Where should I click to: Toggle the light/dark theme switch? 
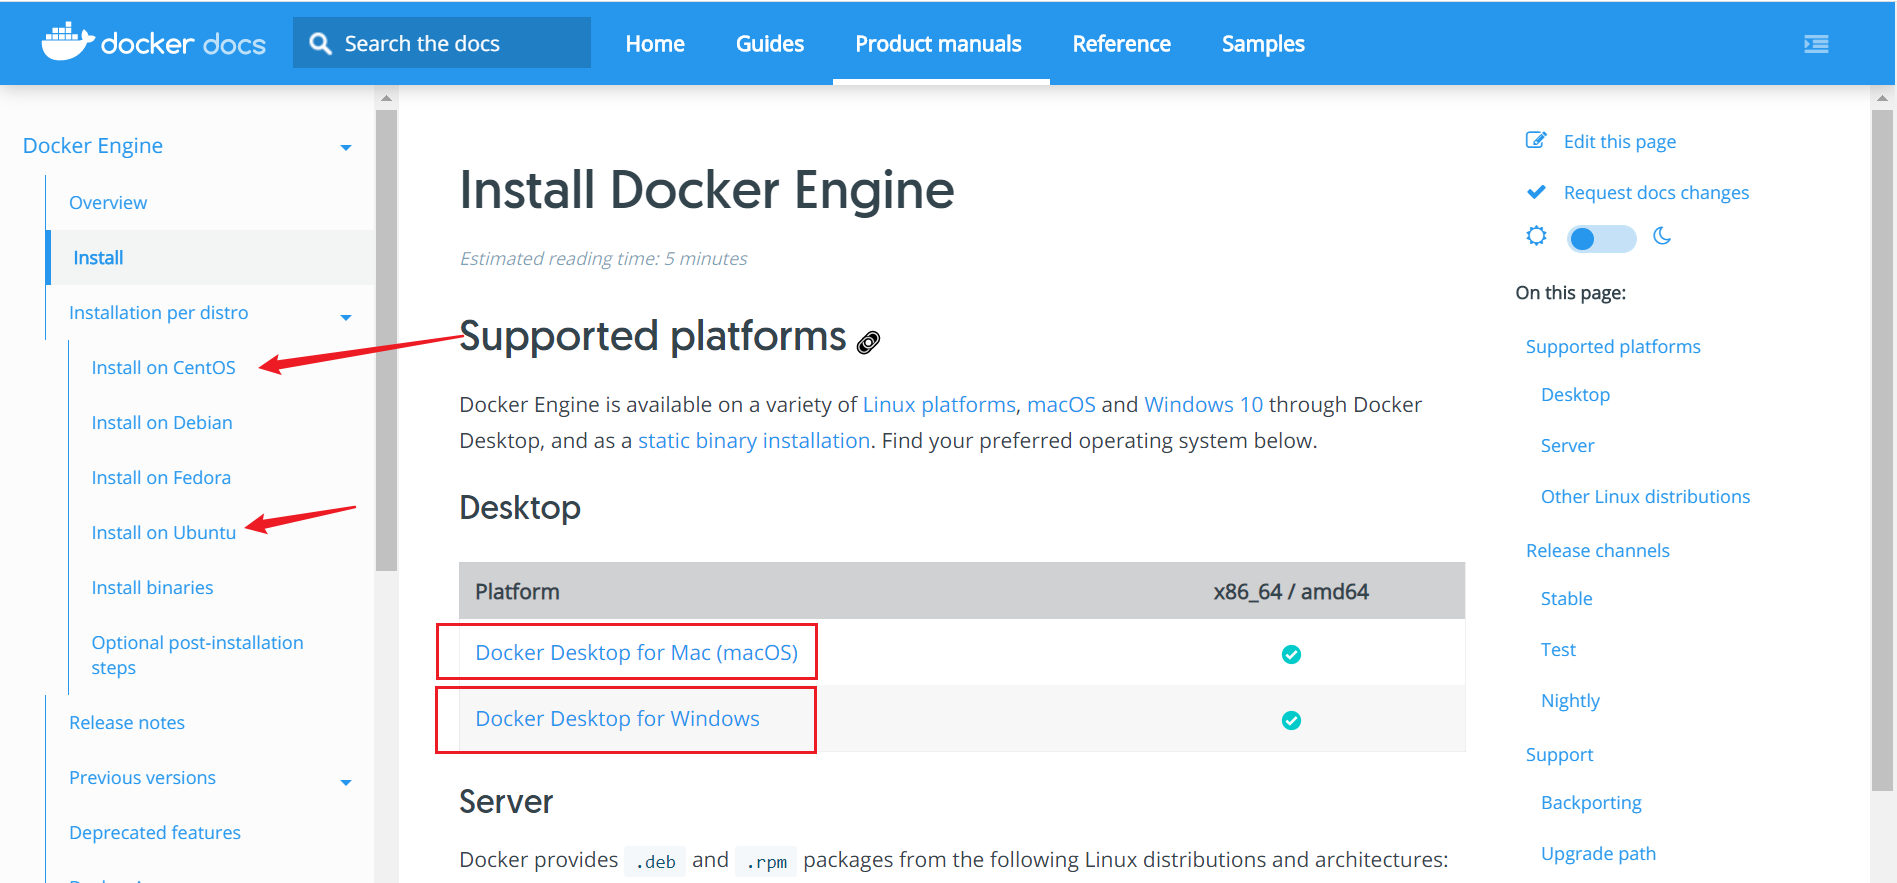(x=1601, y=239)
